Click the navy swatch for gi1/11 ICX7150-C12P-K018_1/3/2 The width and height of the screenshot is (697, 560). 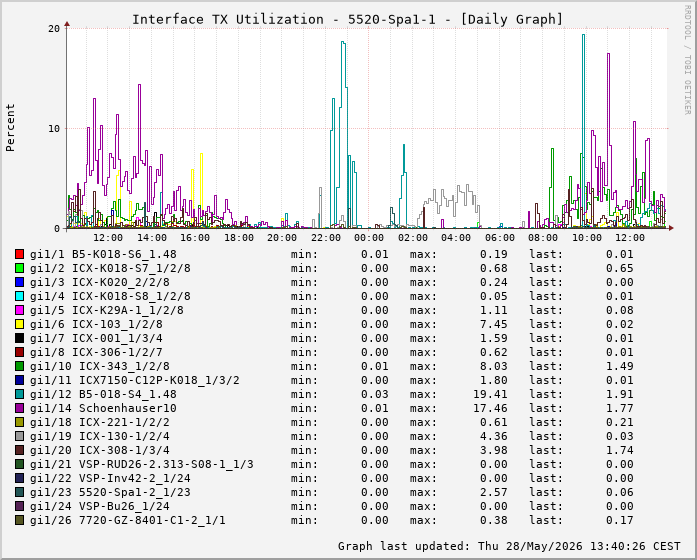click(x=19, y=380)
